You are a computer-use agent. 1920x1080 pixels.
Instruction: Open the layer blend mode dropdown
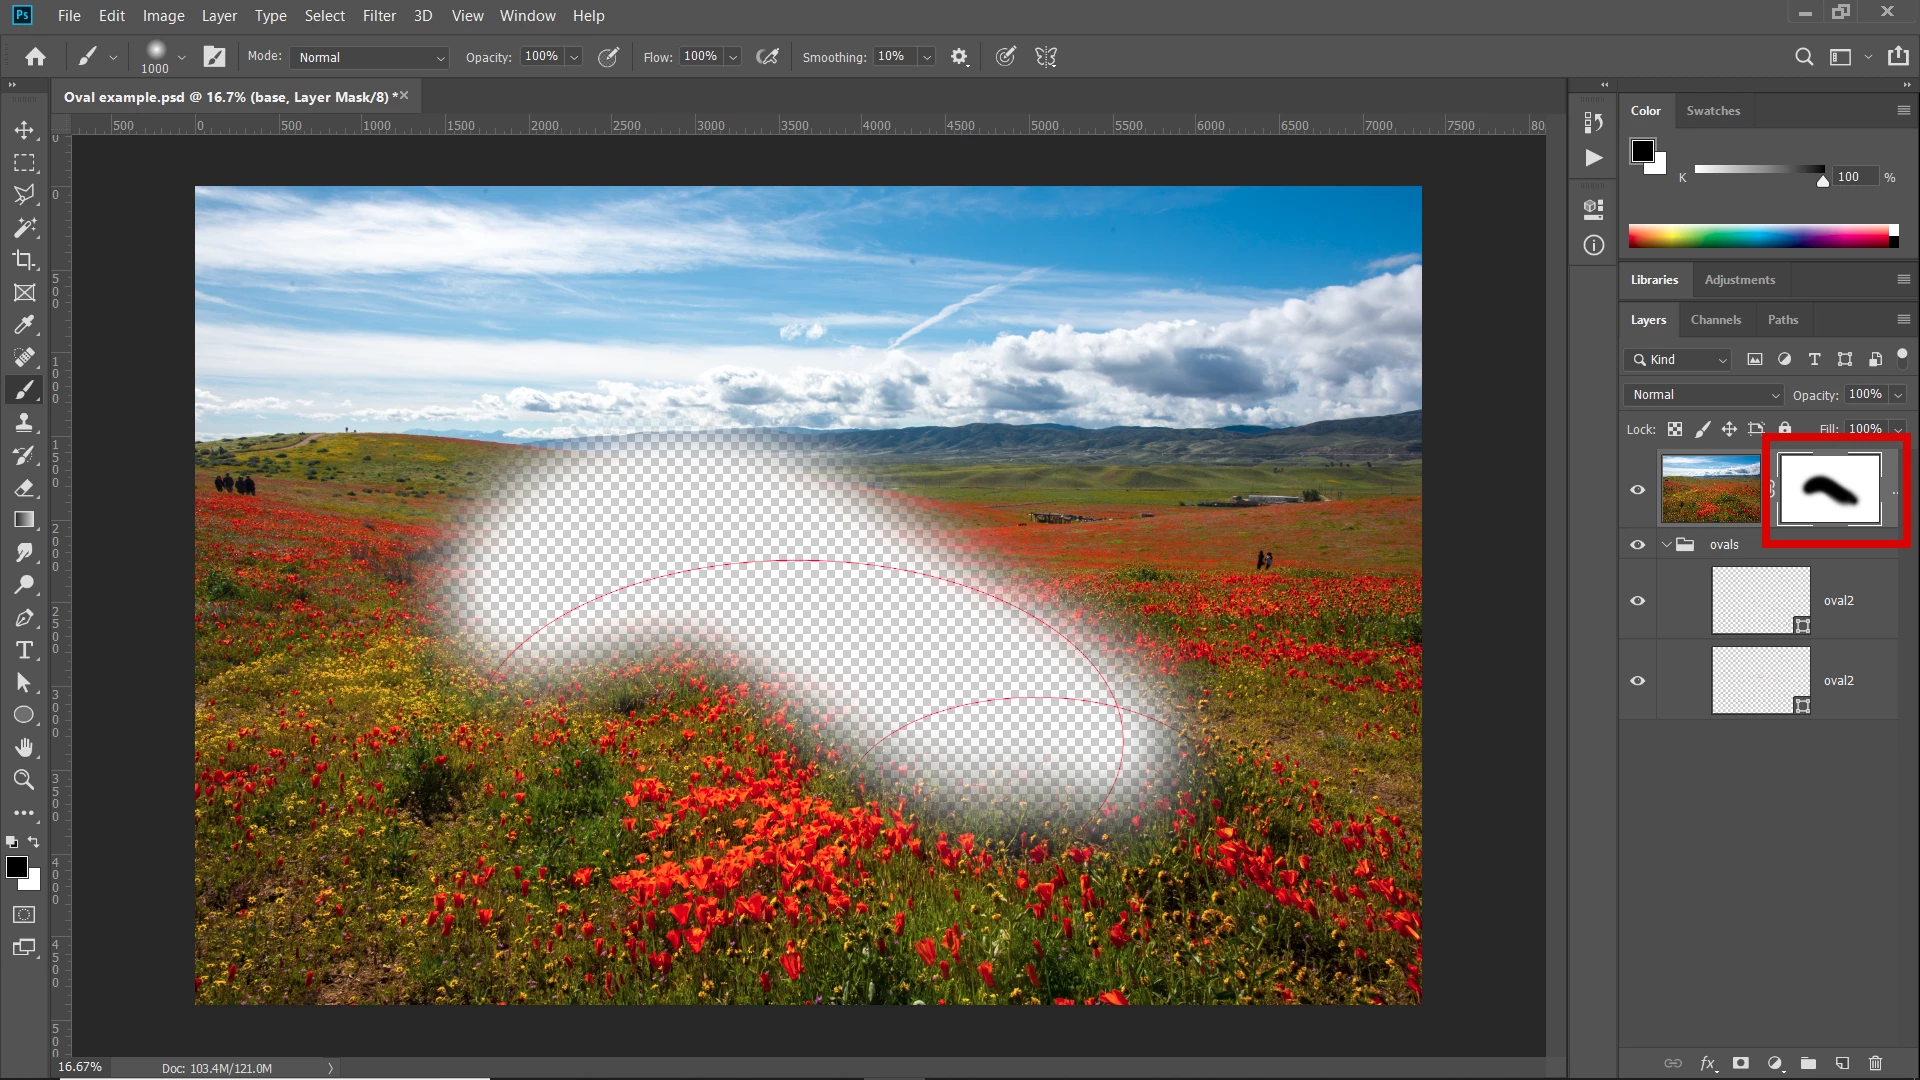tap(1704, 395)
